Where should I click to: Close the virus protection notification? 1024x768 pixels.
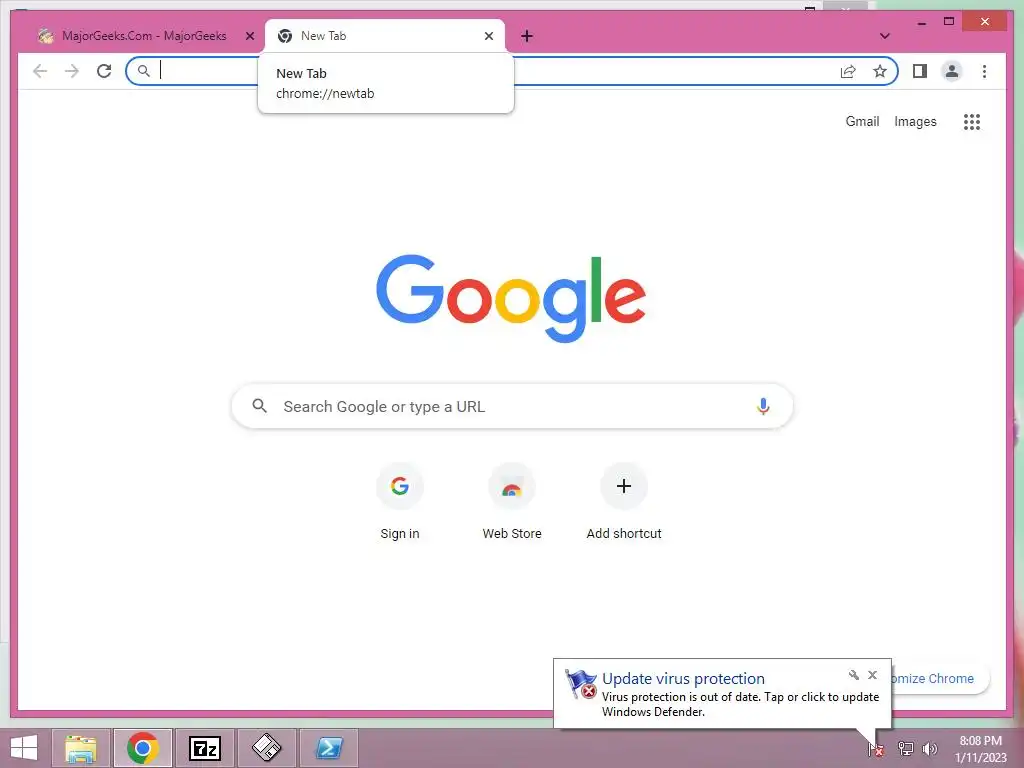872,675
